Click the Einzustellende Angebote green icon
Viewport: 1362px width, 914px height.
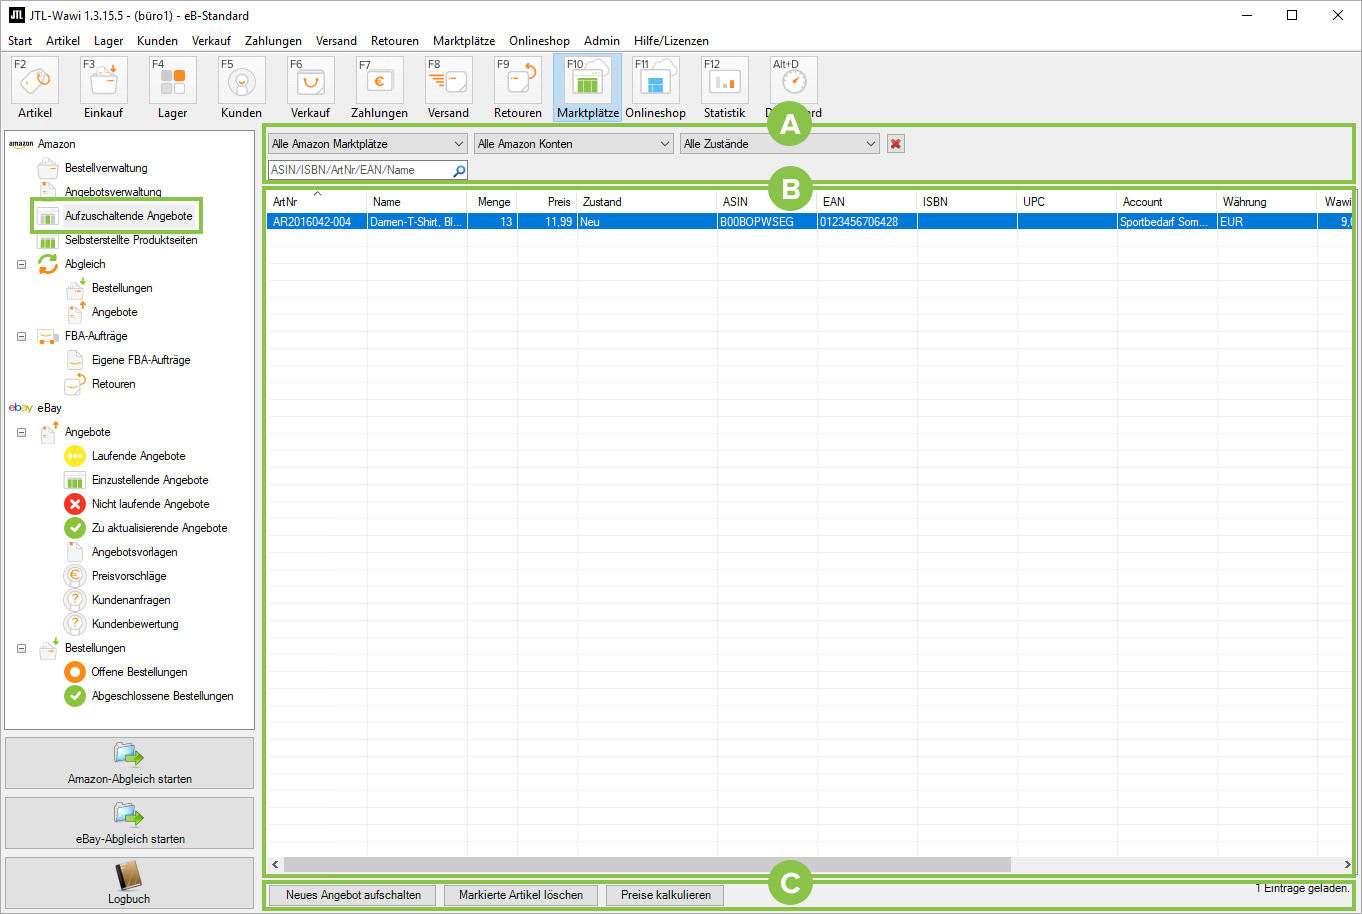[x=75, y=480]
